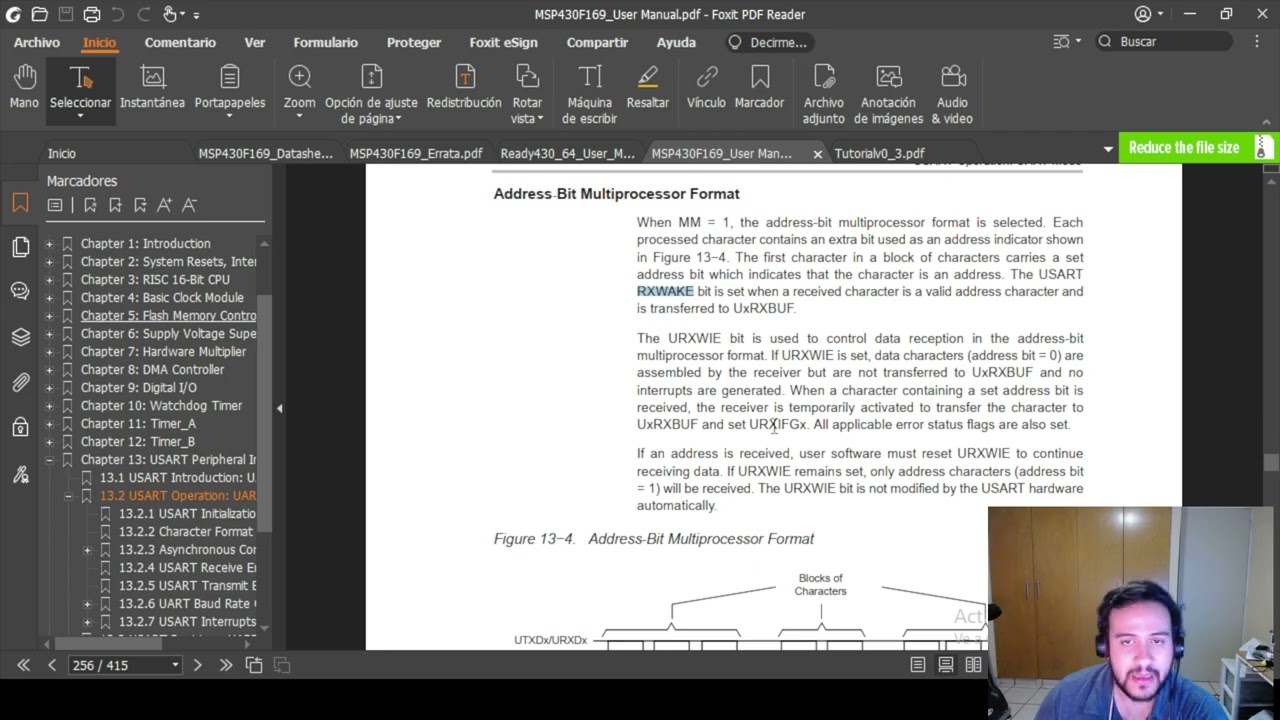Click the print icon in title bar
The height and width of the screenshot is (720, 1280).
91,14
